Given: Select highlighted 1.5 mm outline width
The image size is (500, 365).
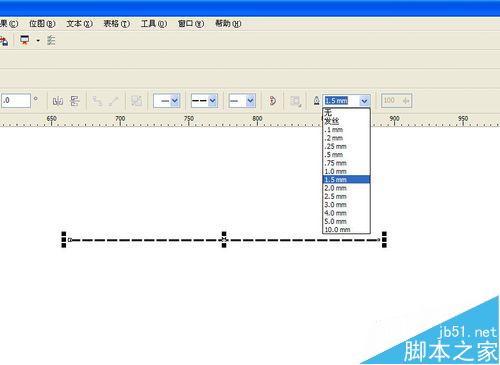Looking at the screenshot, I should point(346,180).
